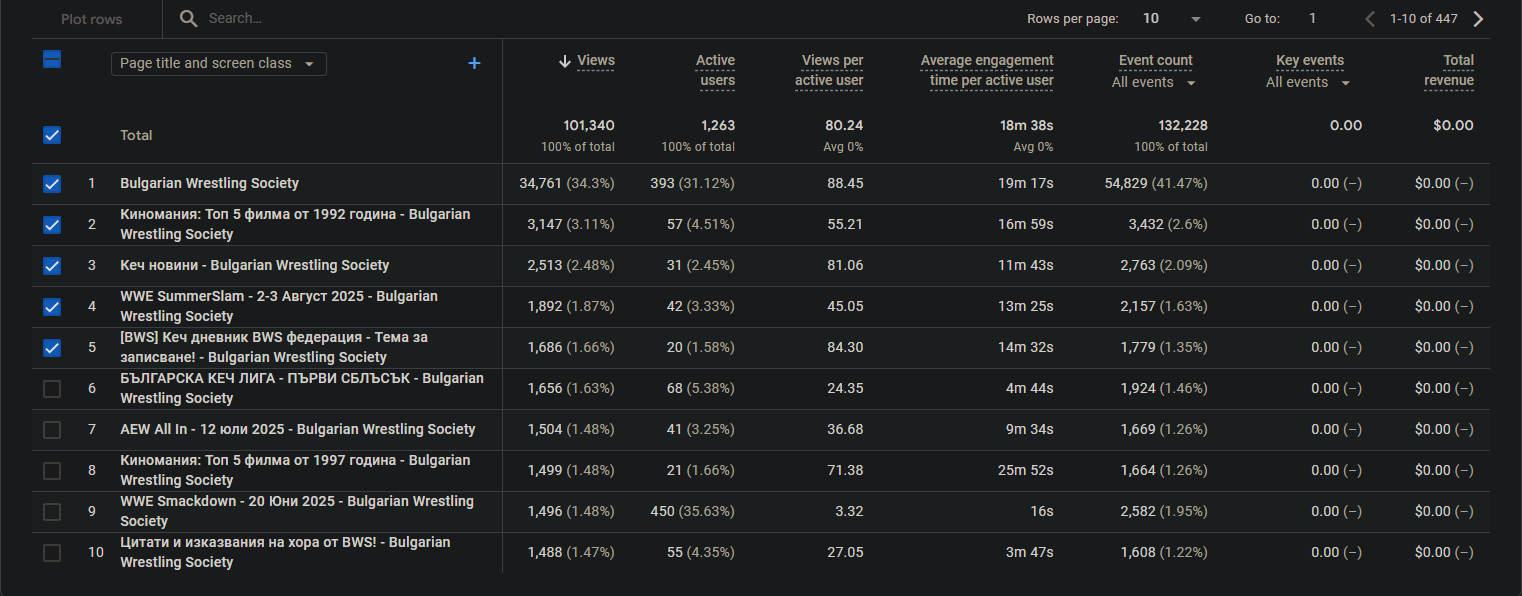Screen dimensions: 1522x596
Task: Open Key events All events dropdown
Action: [x=1308, y=83]
